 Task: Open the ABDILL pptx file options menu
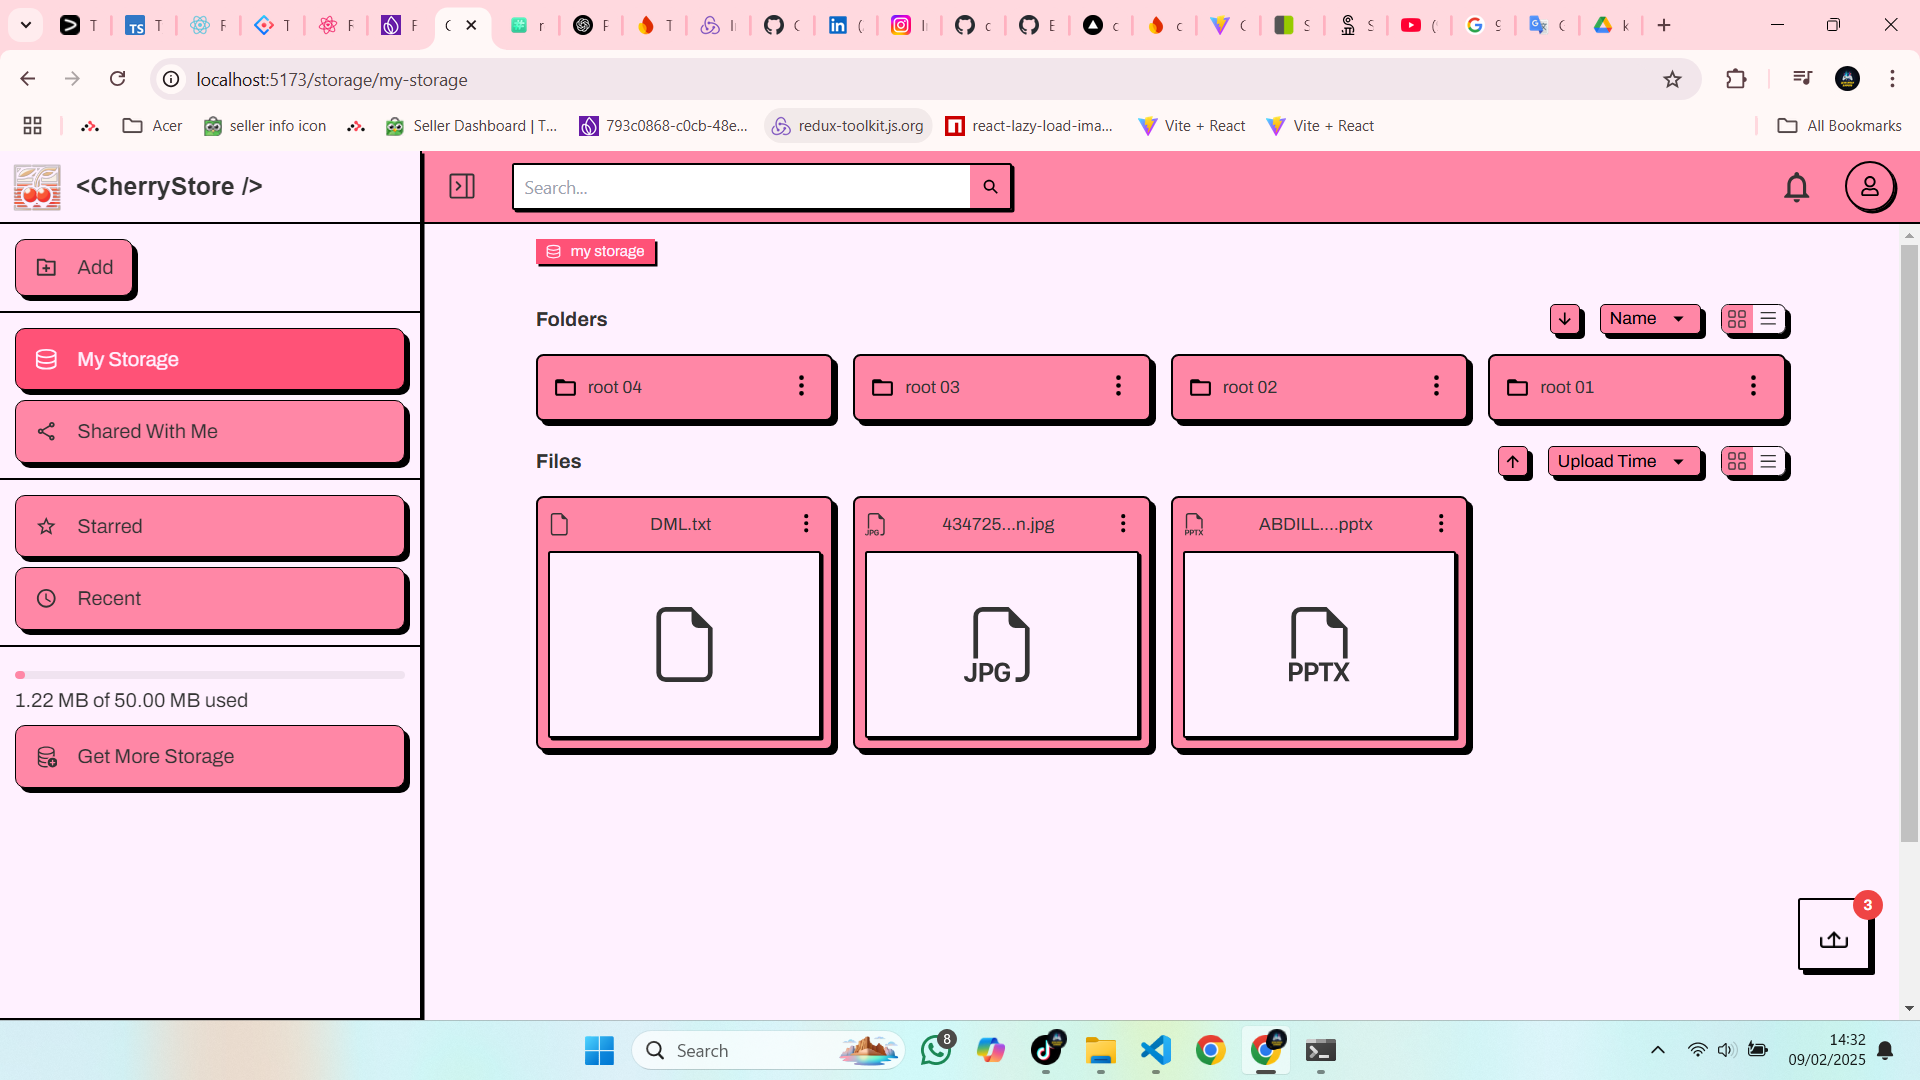[x=1441, y=524]
